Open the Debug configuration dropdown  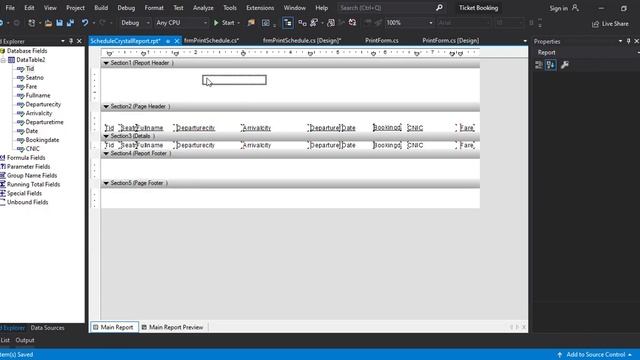(136, 23)
